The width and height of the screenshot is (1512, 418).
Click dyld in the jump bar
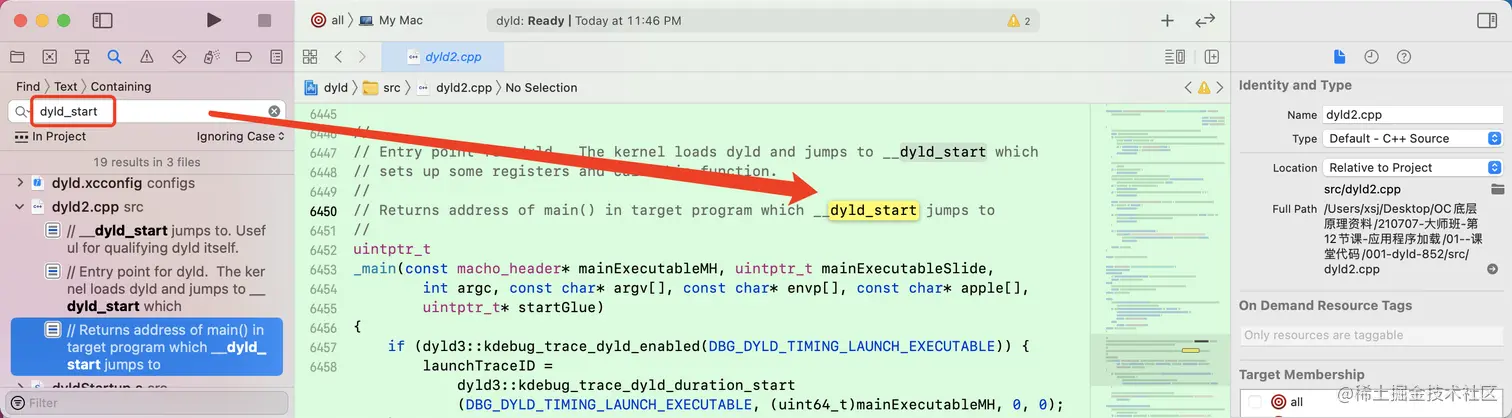click(327, 87)
